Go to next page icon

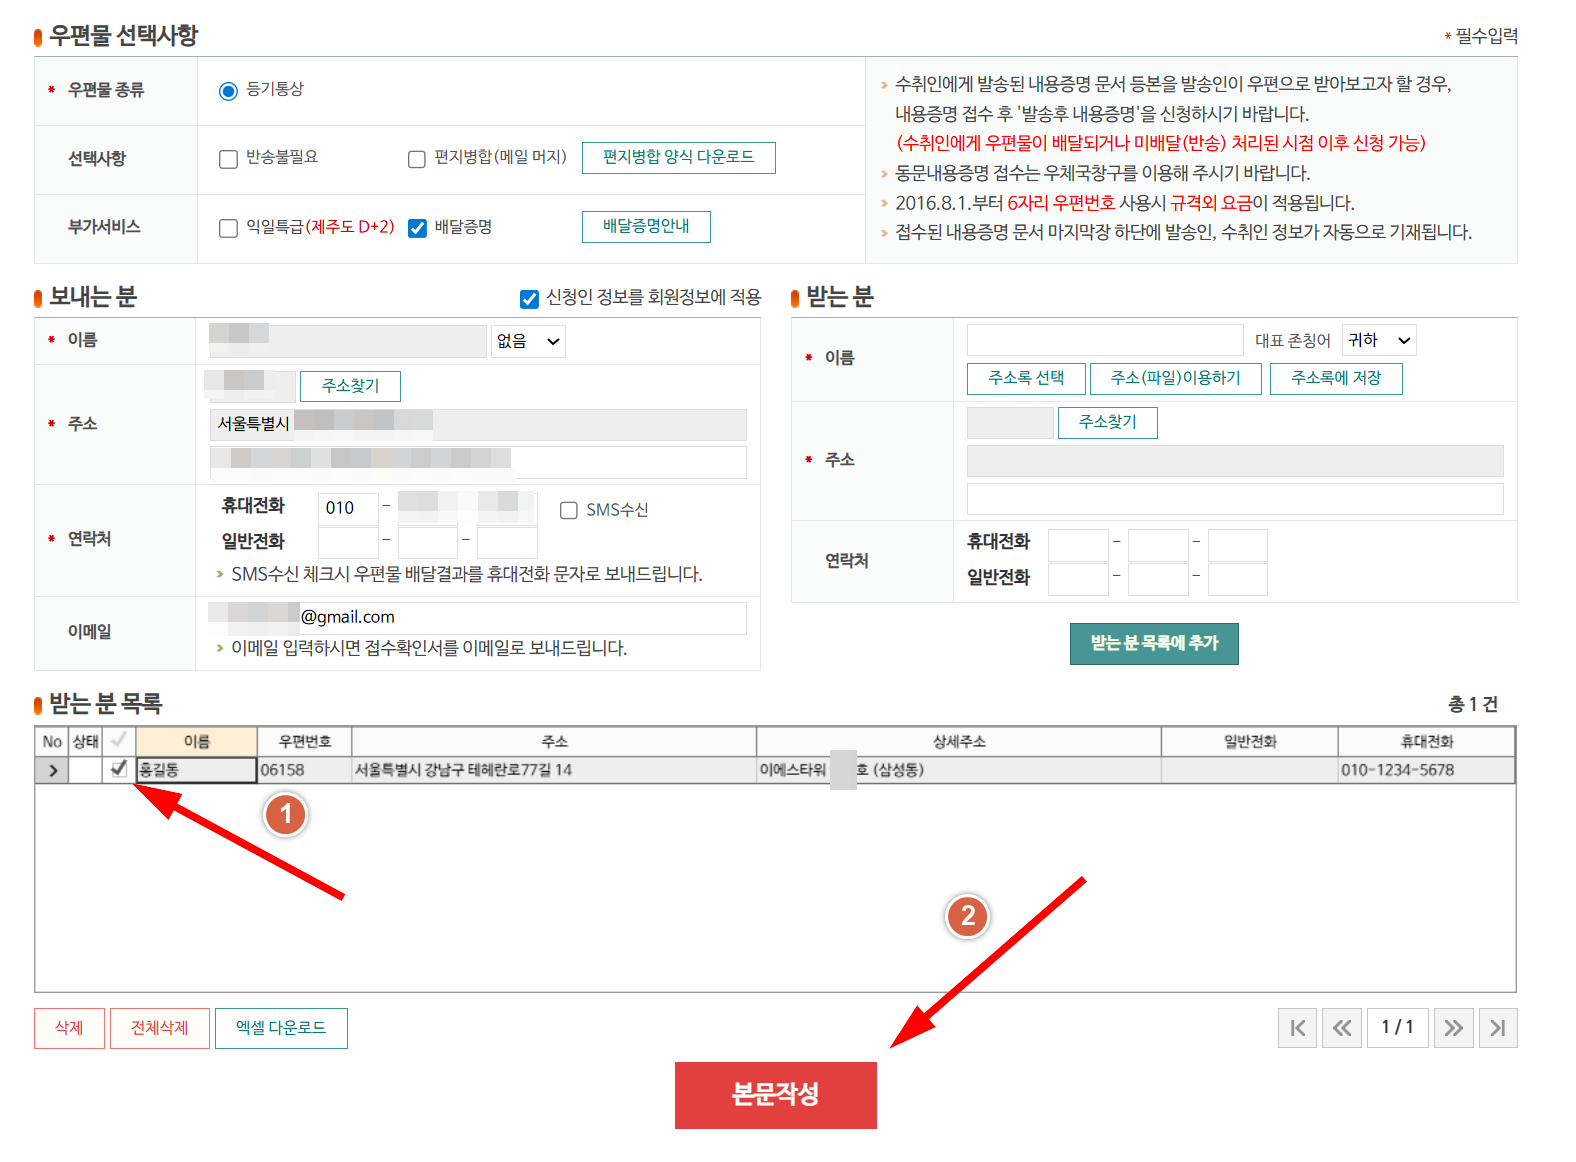(x=1454, y=1028)
